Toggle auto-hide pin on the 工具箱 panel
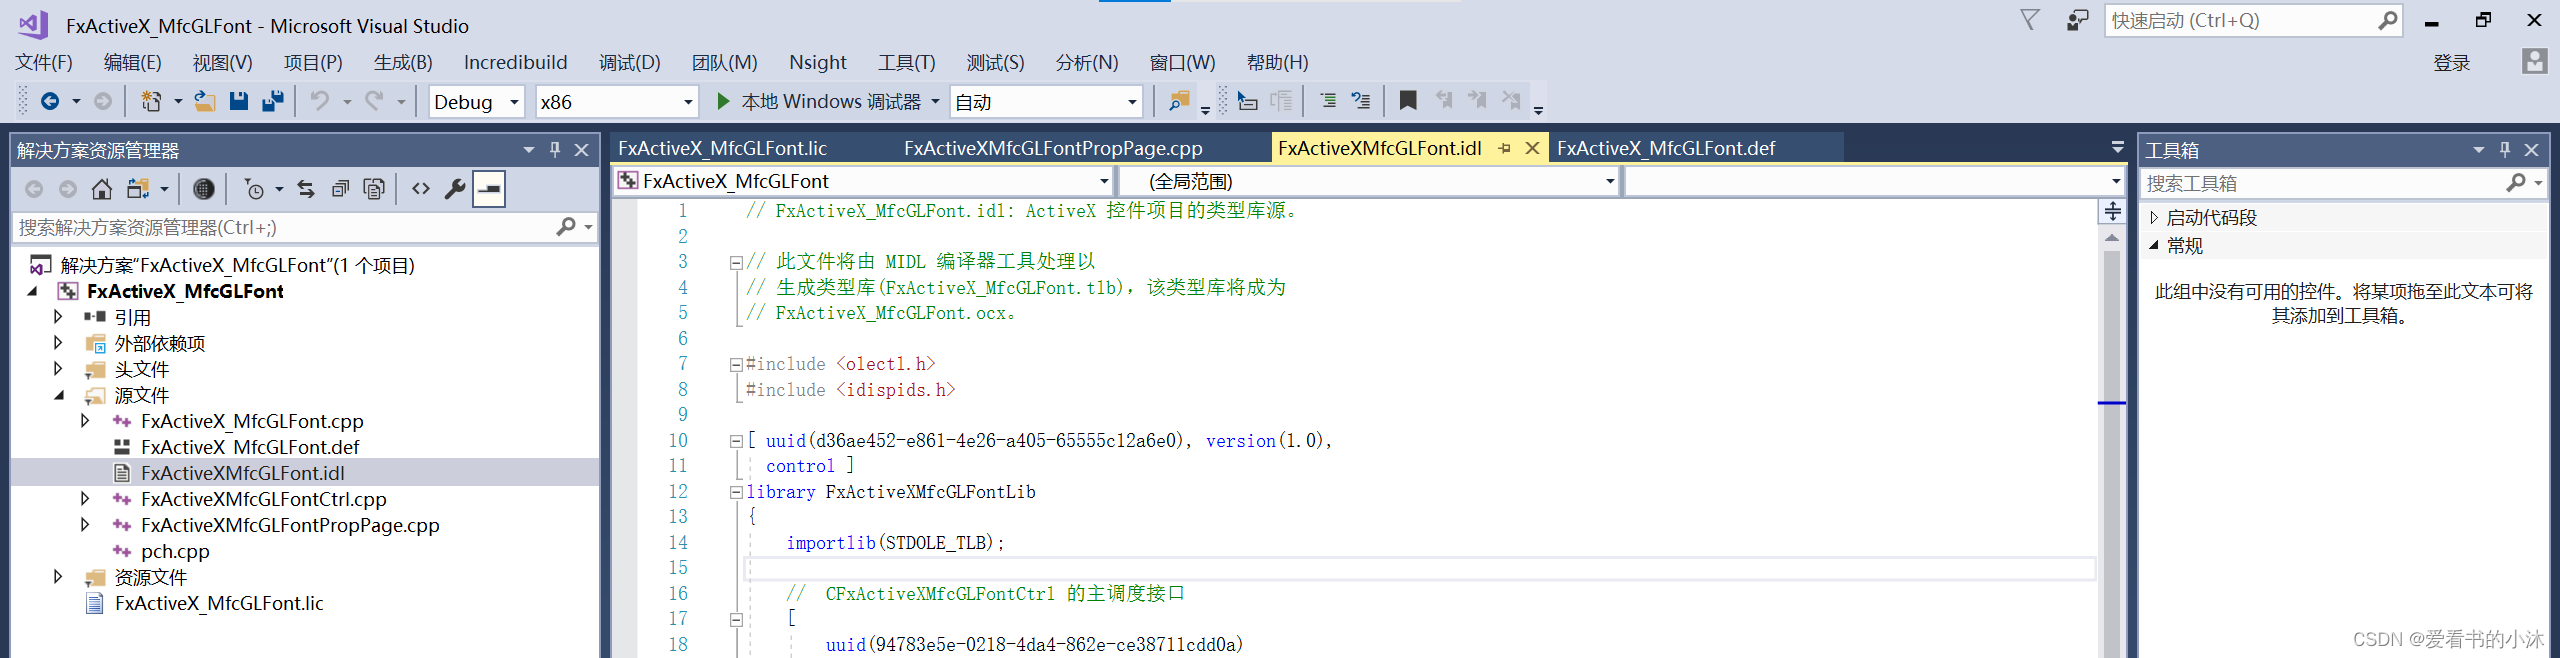2560x658 pixels. [x=2505, y=150]
